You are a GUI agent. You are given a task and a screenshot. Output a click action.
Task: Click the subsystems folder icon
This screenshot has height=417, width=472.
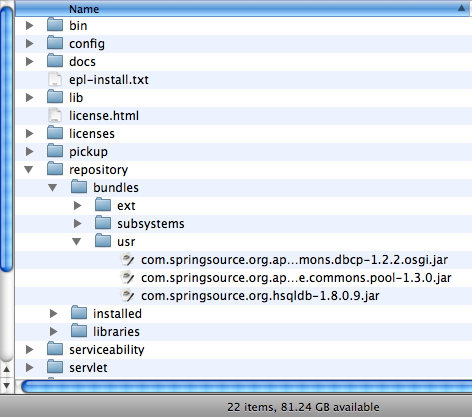coord(103,223)
